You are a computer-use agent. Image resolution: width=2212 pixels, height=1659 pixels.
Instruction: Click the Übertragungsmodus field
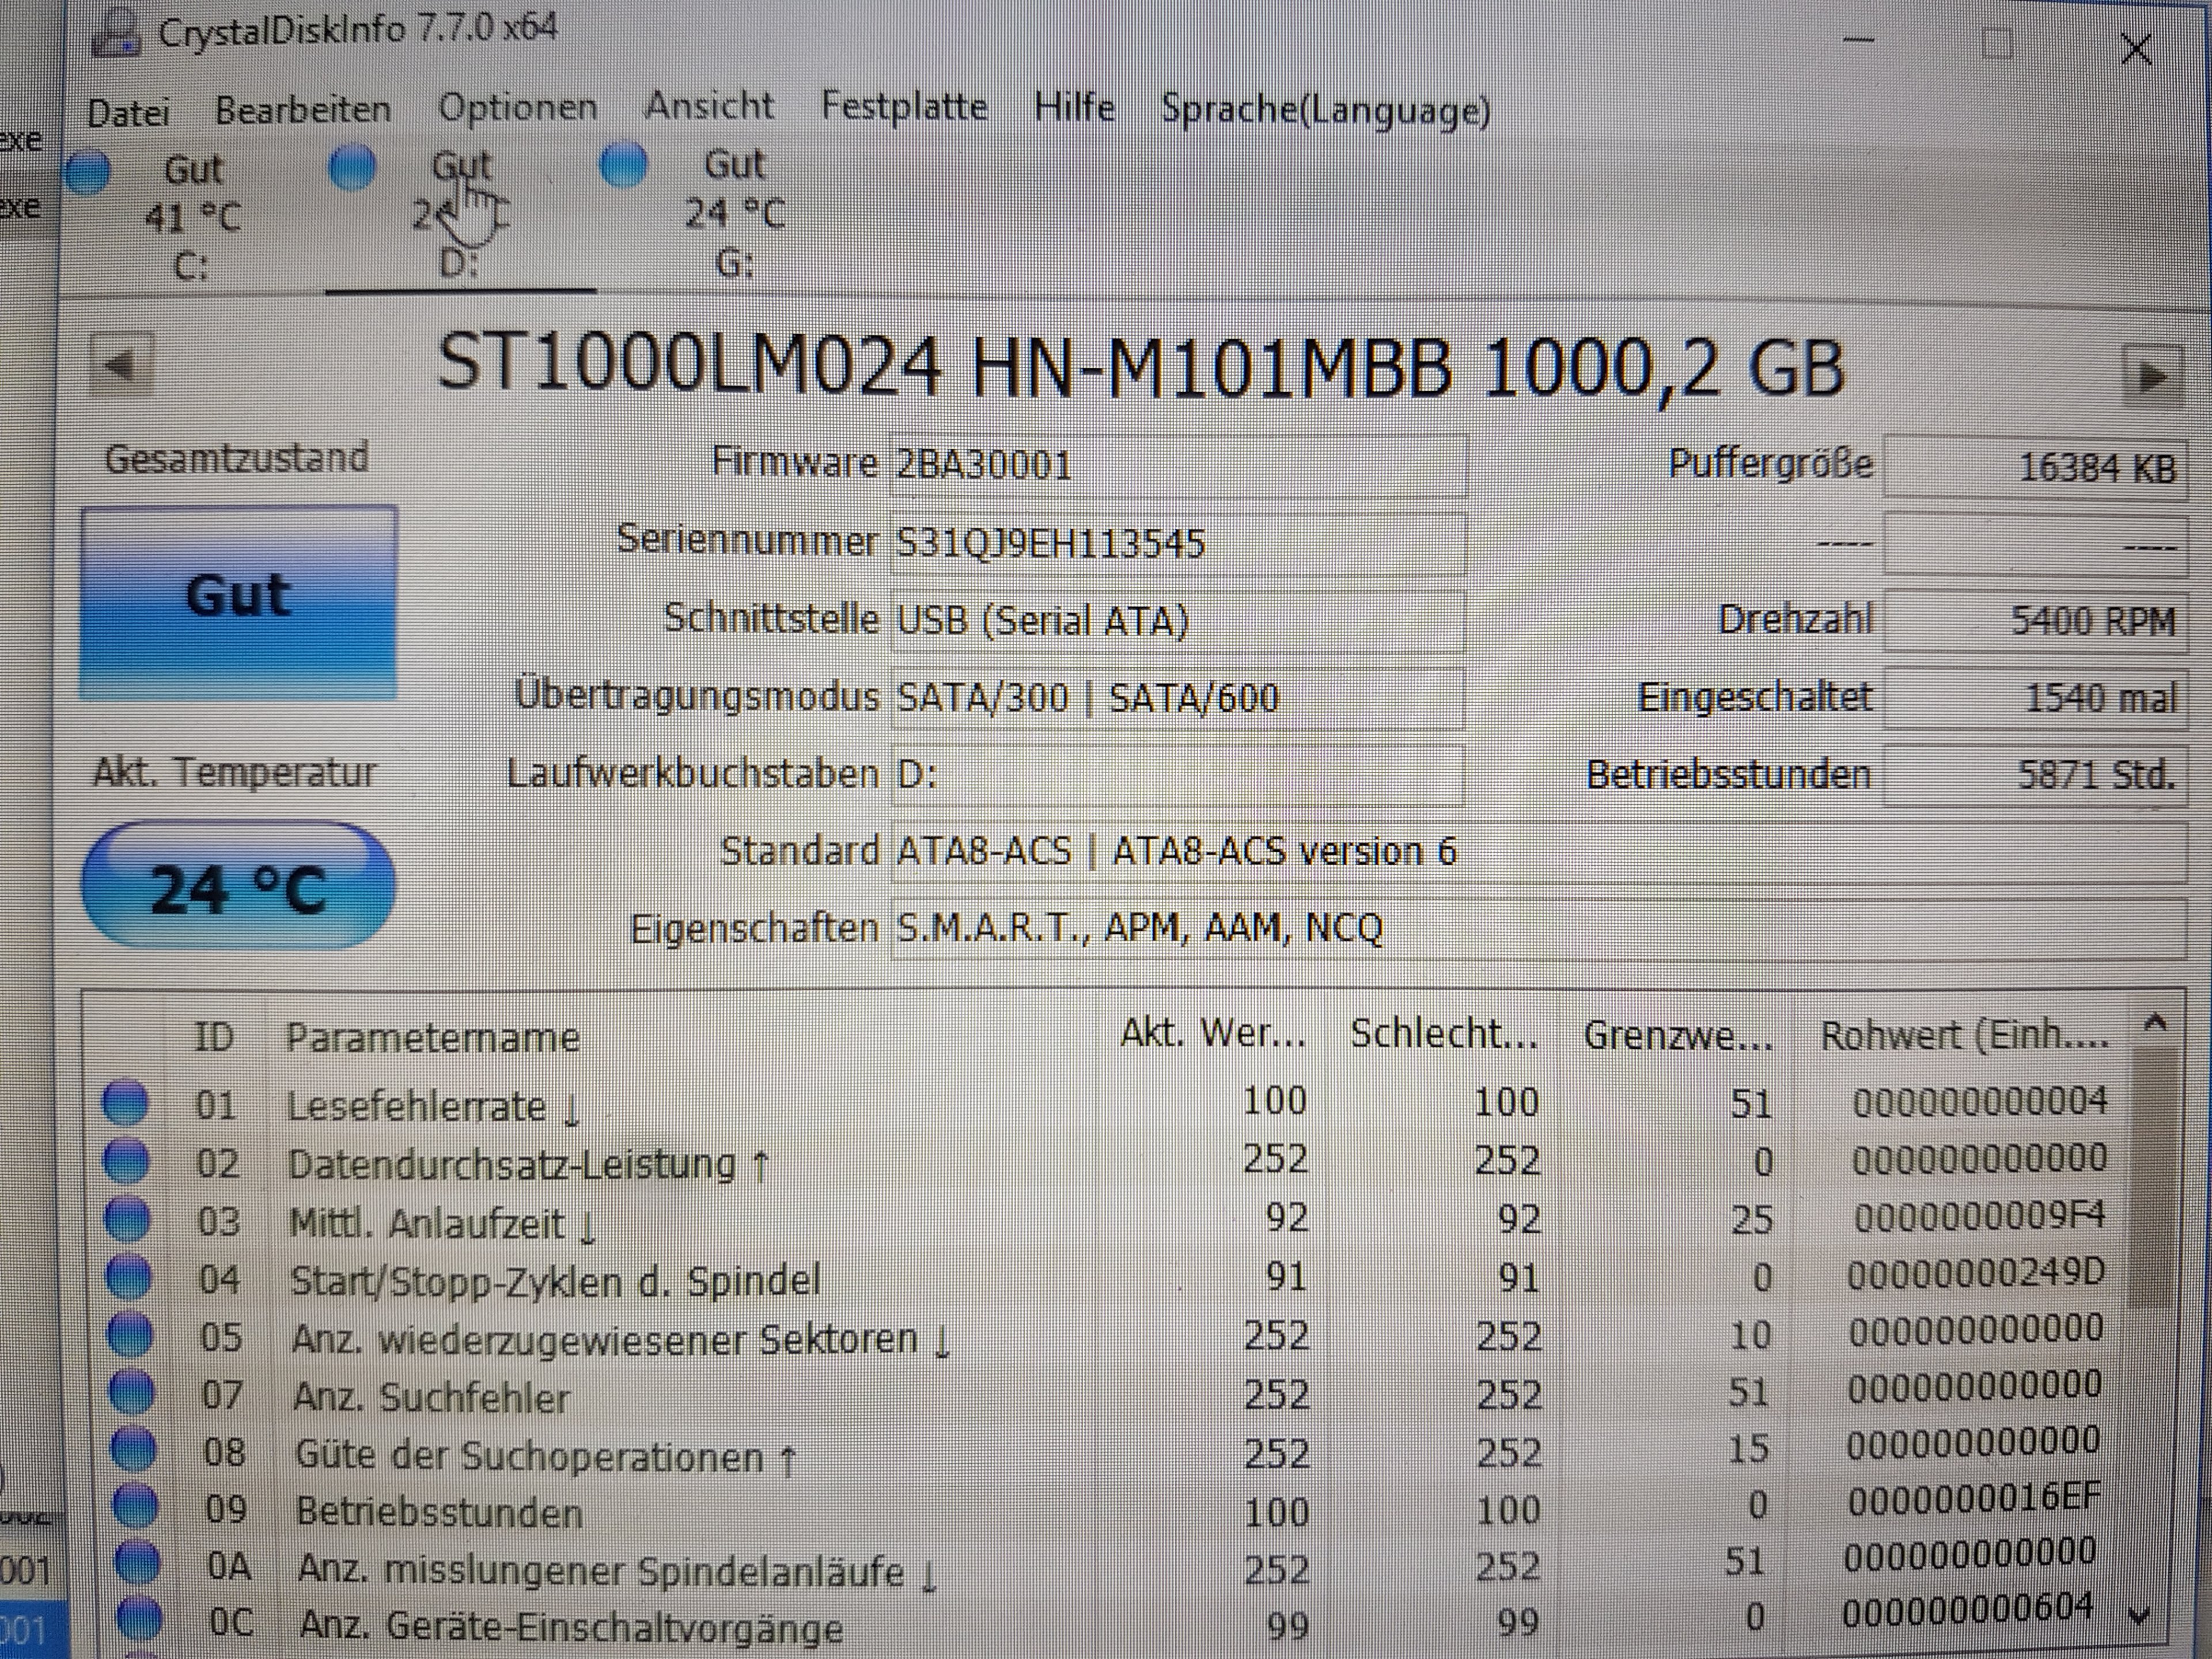[1178, 698]
